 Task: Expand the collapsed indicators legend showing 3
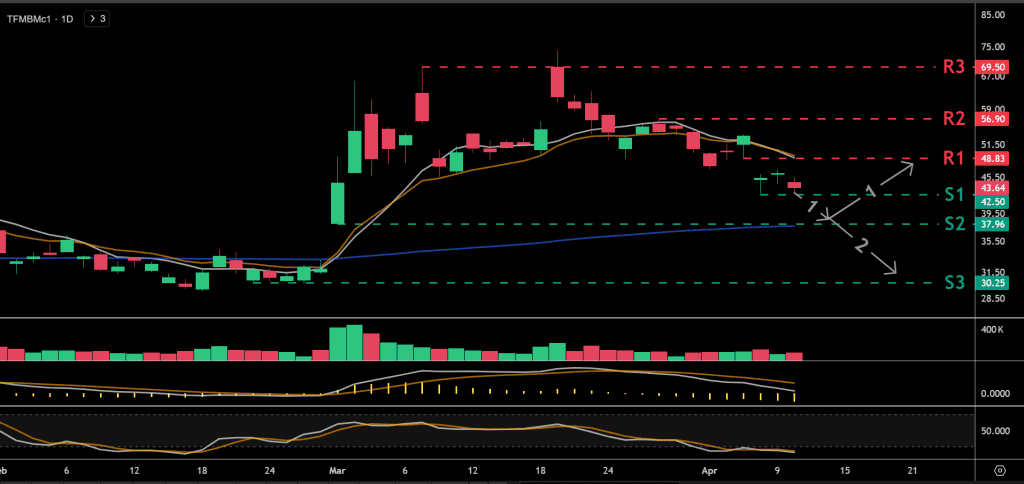pos(98,19)
